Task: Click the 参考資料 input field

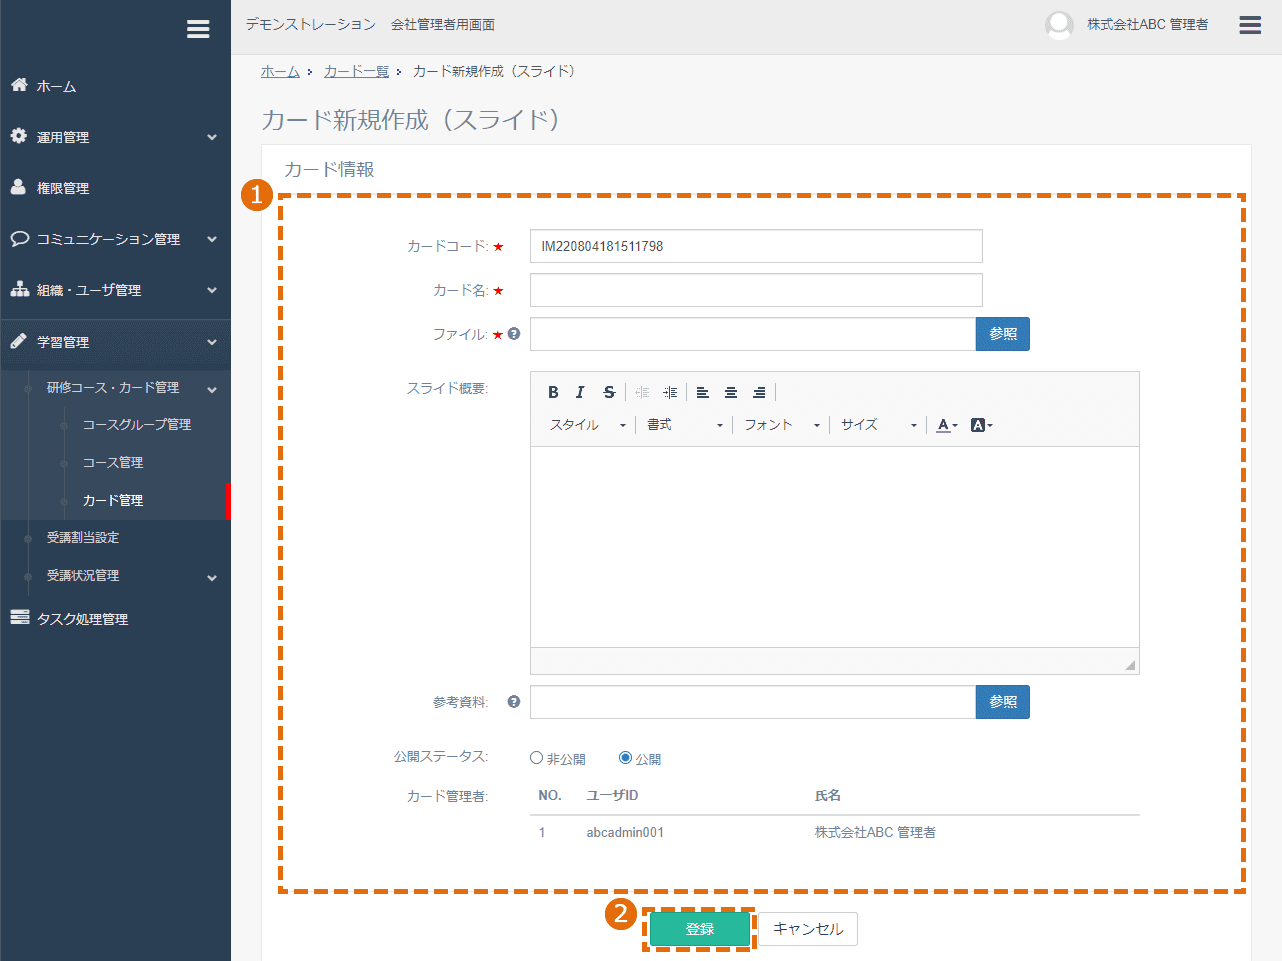Action: pyautogui.click(x=753, y=702)
